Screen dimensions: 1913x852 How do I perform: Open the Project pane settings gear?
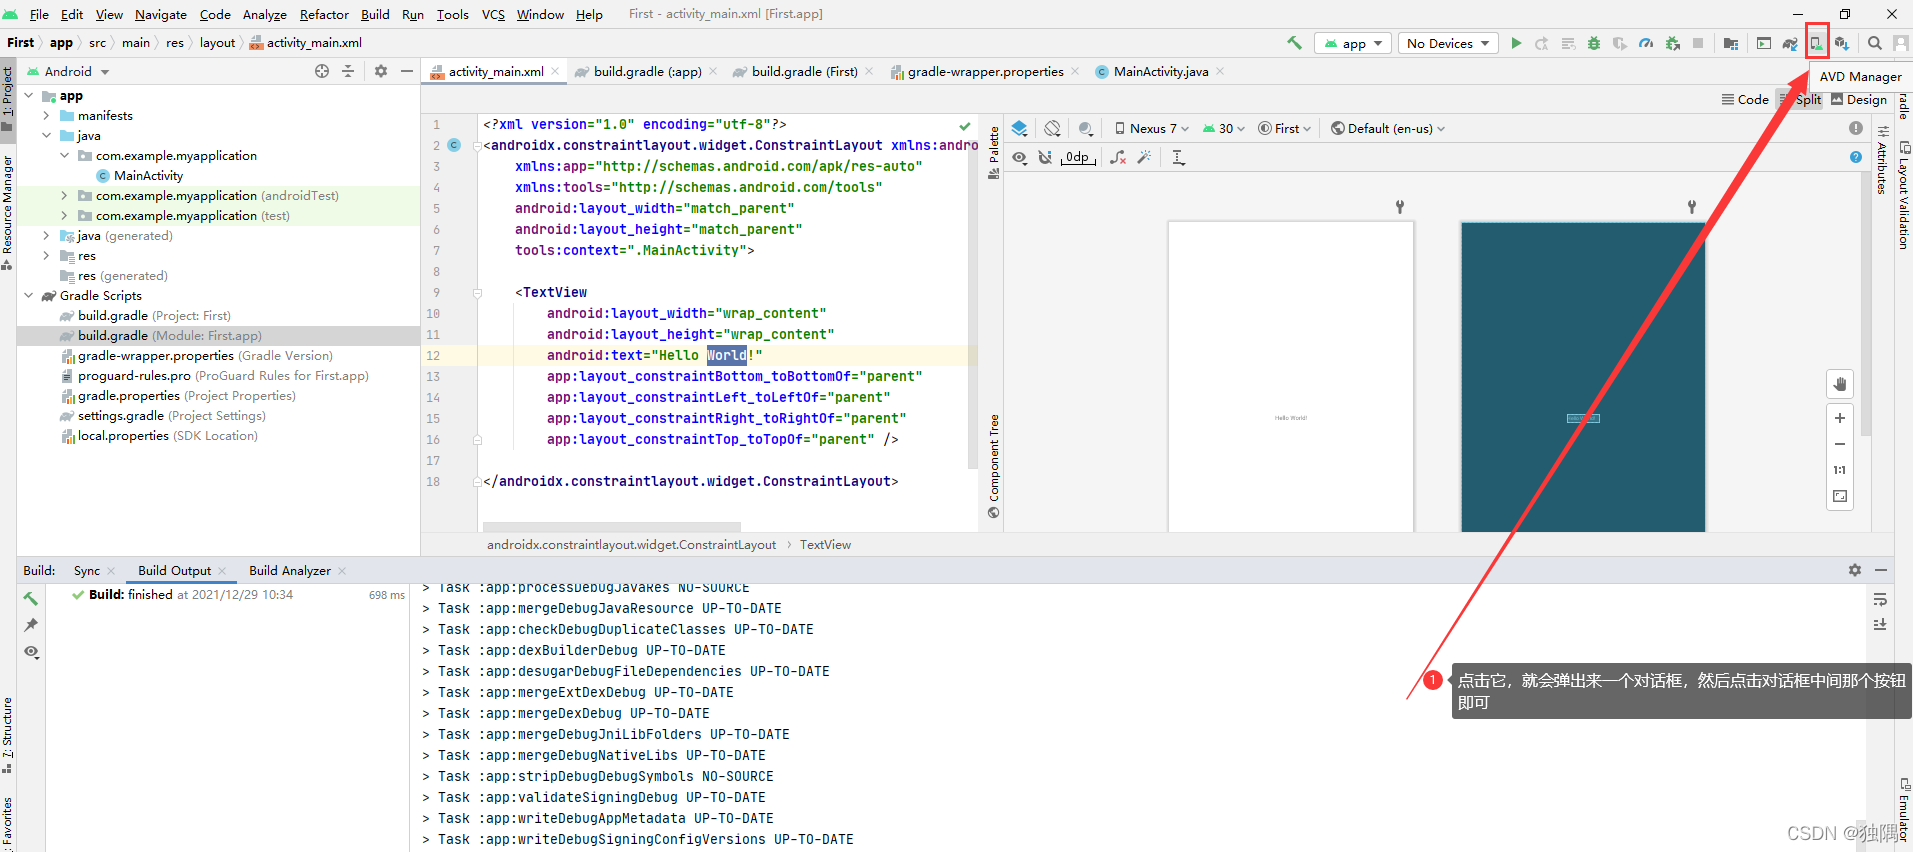point(381,71)
